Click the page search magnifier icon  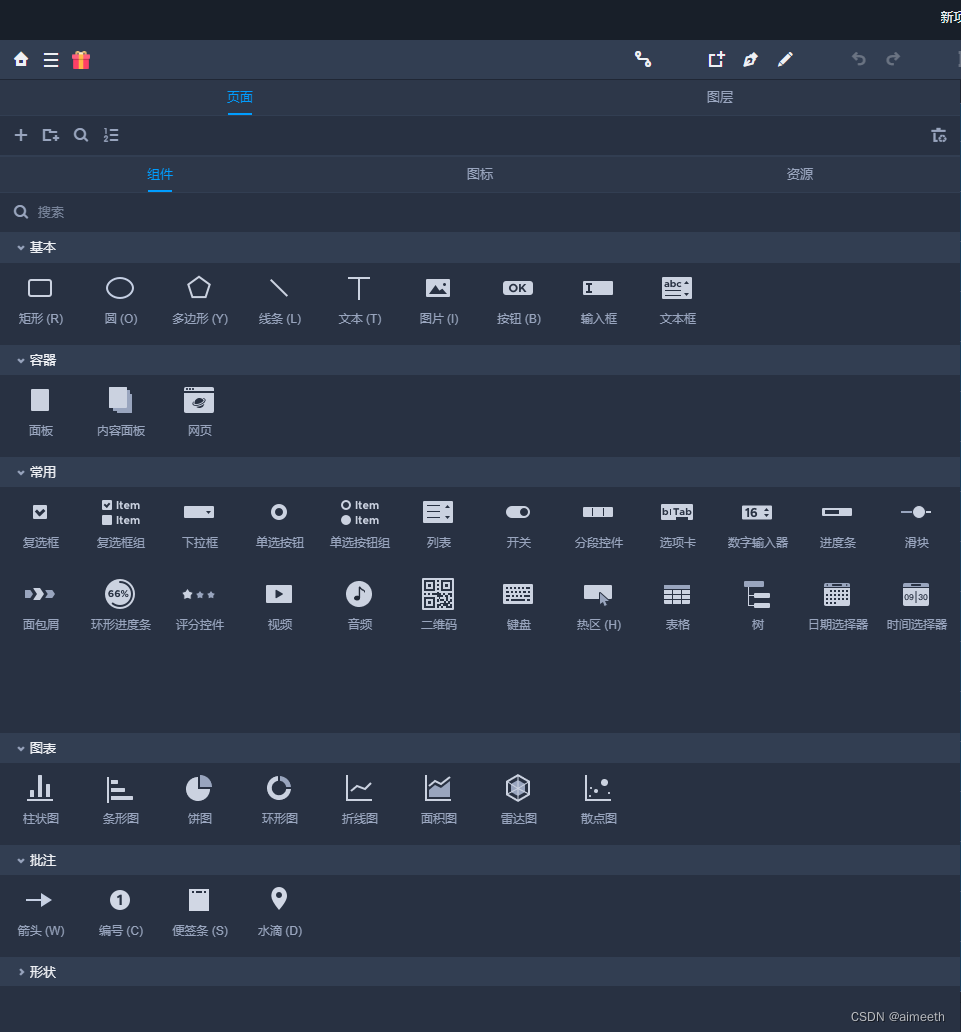pos(81,135)
